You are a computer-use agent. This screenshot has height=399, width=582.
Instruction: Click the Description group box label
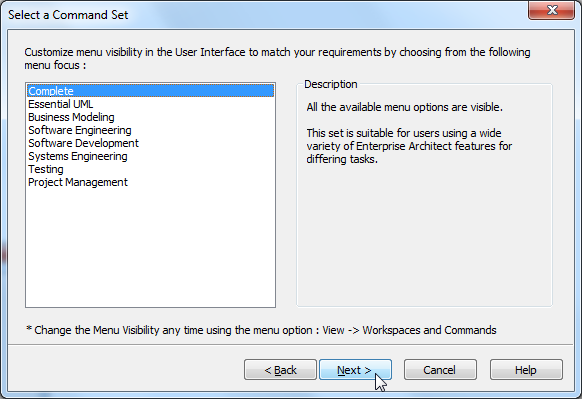pos(331,84)
